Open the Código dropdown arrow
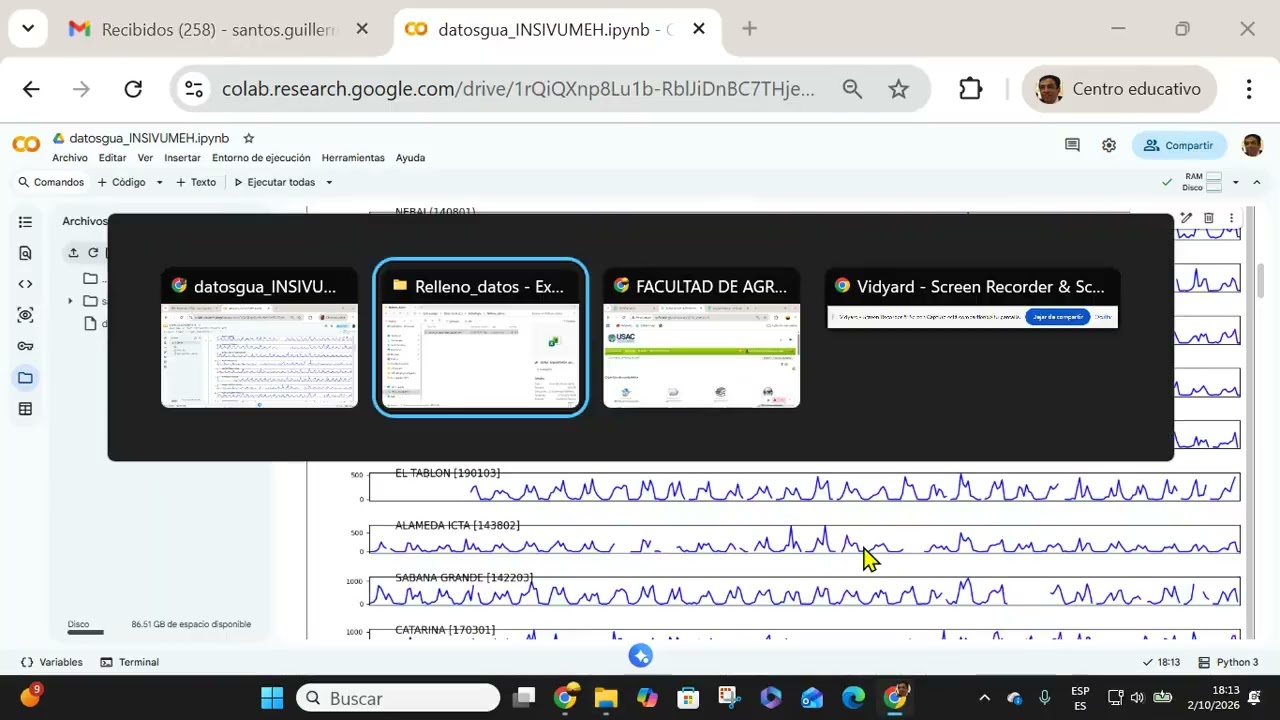This screenshot has width=1280, height=720. click(158, 182)
